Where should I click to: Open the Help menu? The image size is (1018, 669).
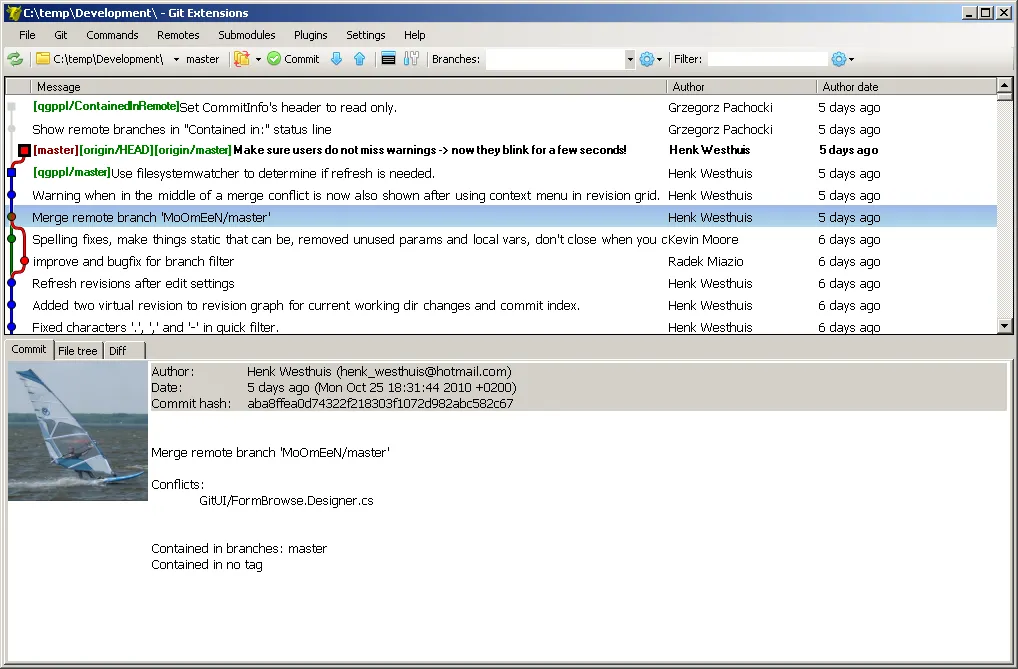(414, 35)
